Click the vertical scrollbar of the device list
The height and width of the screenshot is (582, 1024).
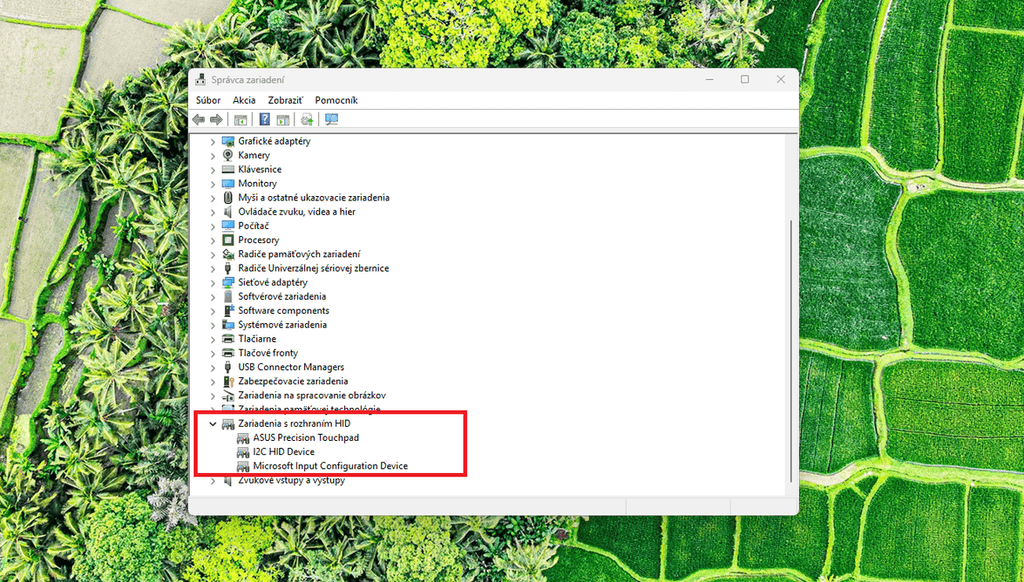(791, 351)
